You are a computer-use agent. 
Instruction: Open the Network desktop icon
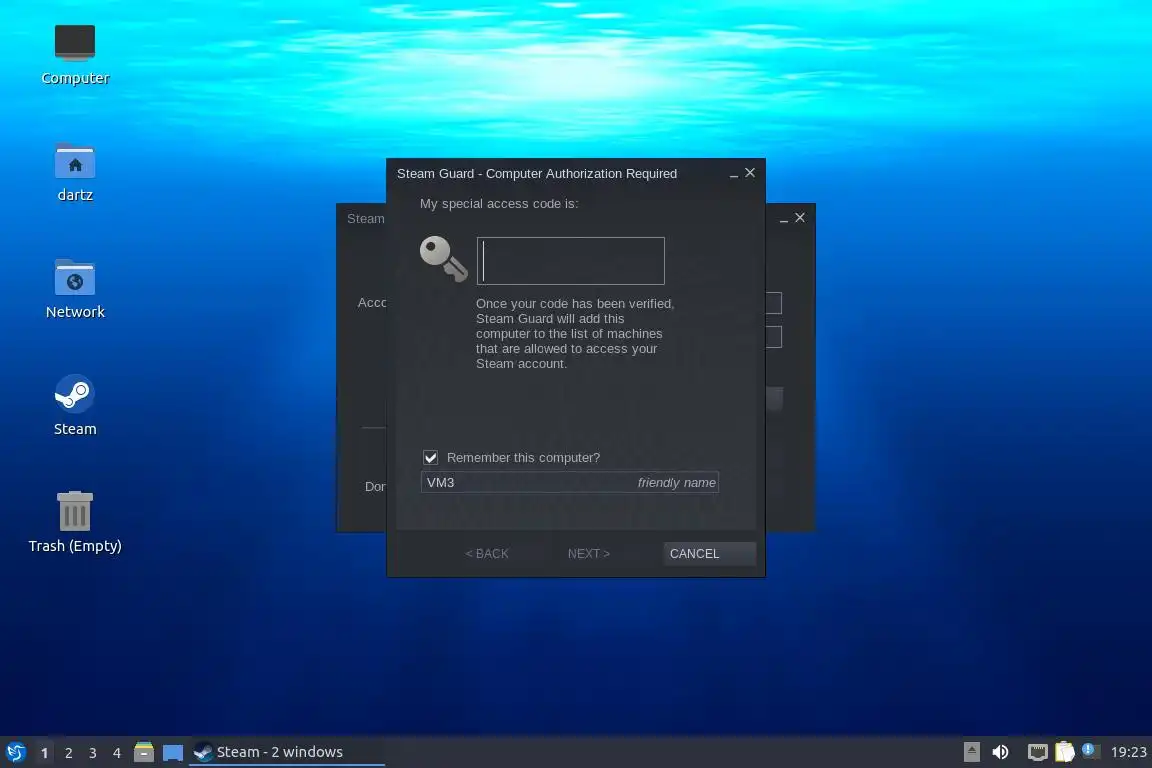tap(75, 289)
